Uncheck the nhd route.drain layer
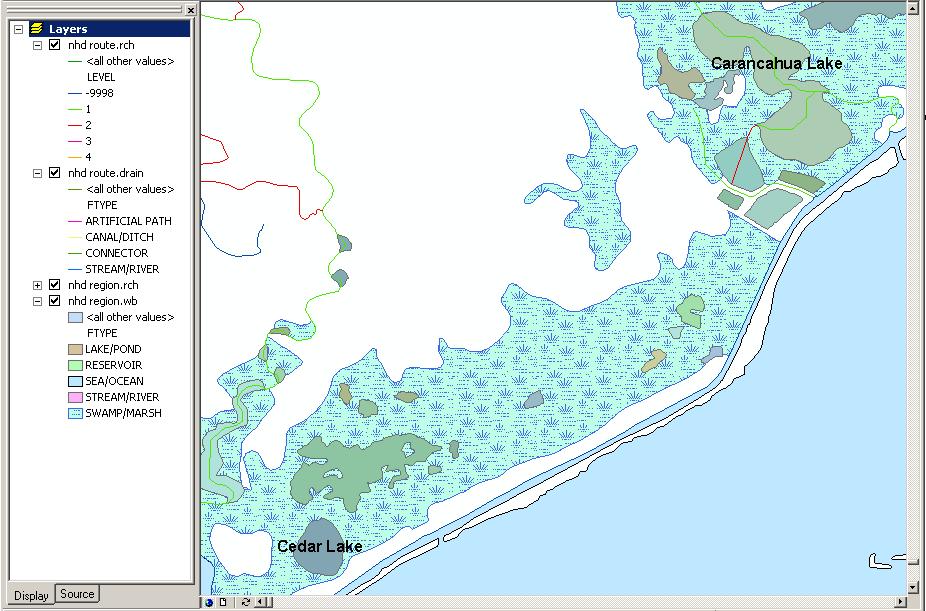This screenshot has width=926, height=611. click(x=55, y=173)
